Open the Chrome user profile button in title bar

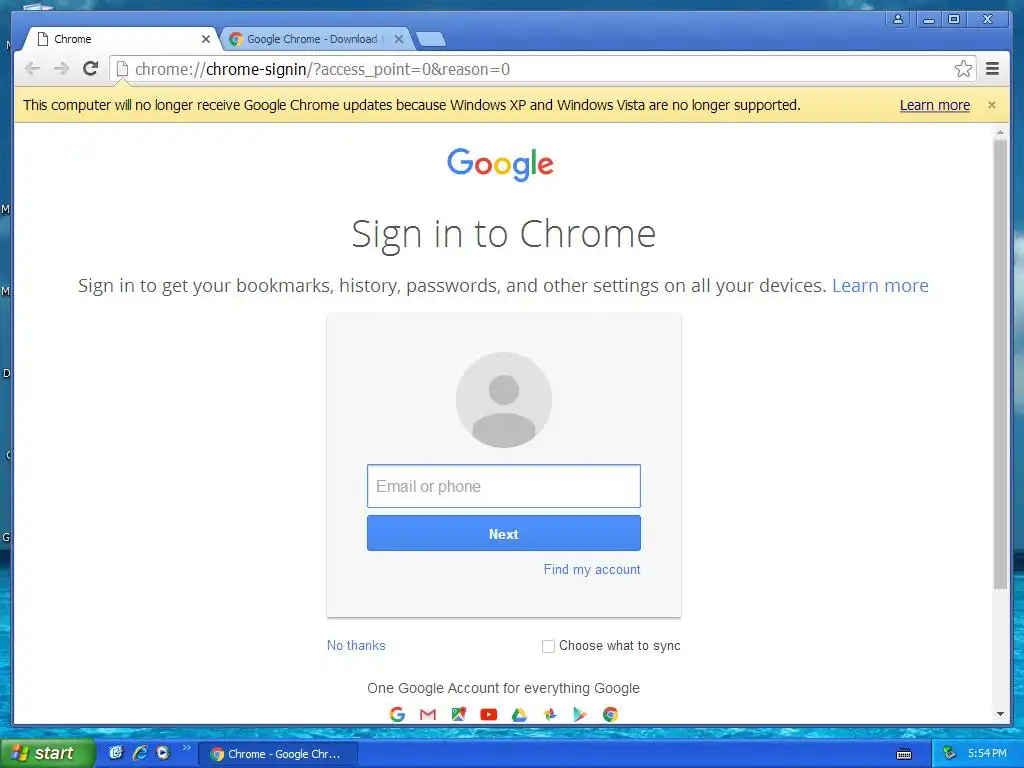(898, 19)
